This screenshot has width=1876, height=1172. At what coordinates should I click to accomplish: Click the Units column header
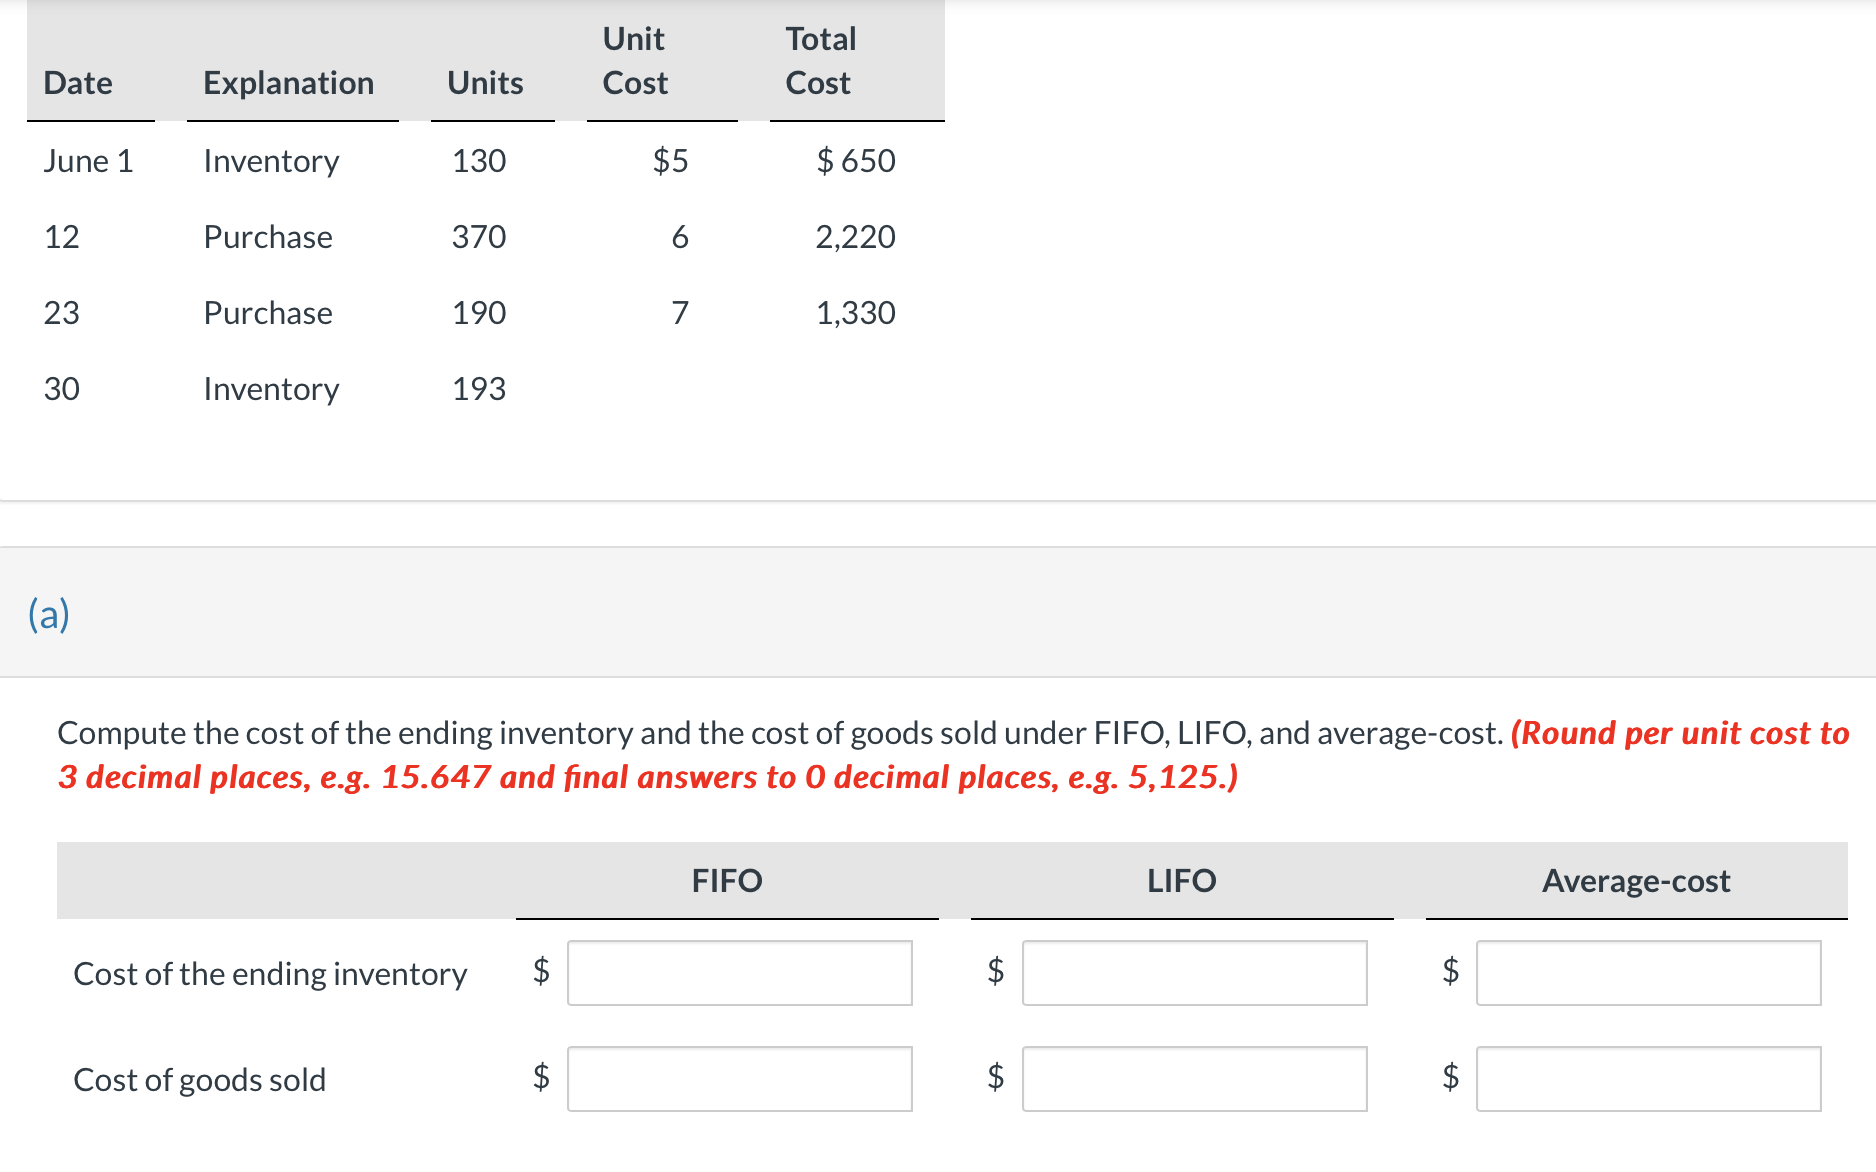(485, 83)
